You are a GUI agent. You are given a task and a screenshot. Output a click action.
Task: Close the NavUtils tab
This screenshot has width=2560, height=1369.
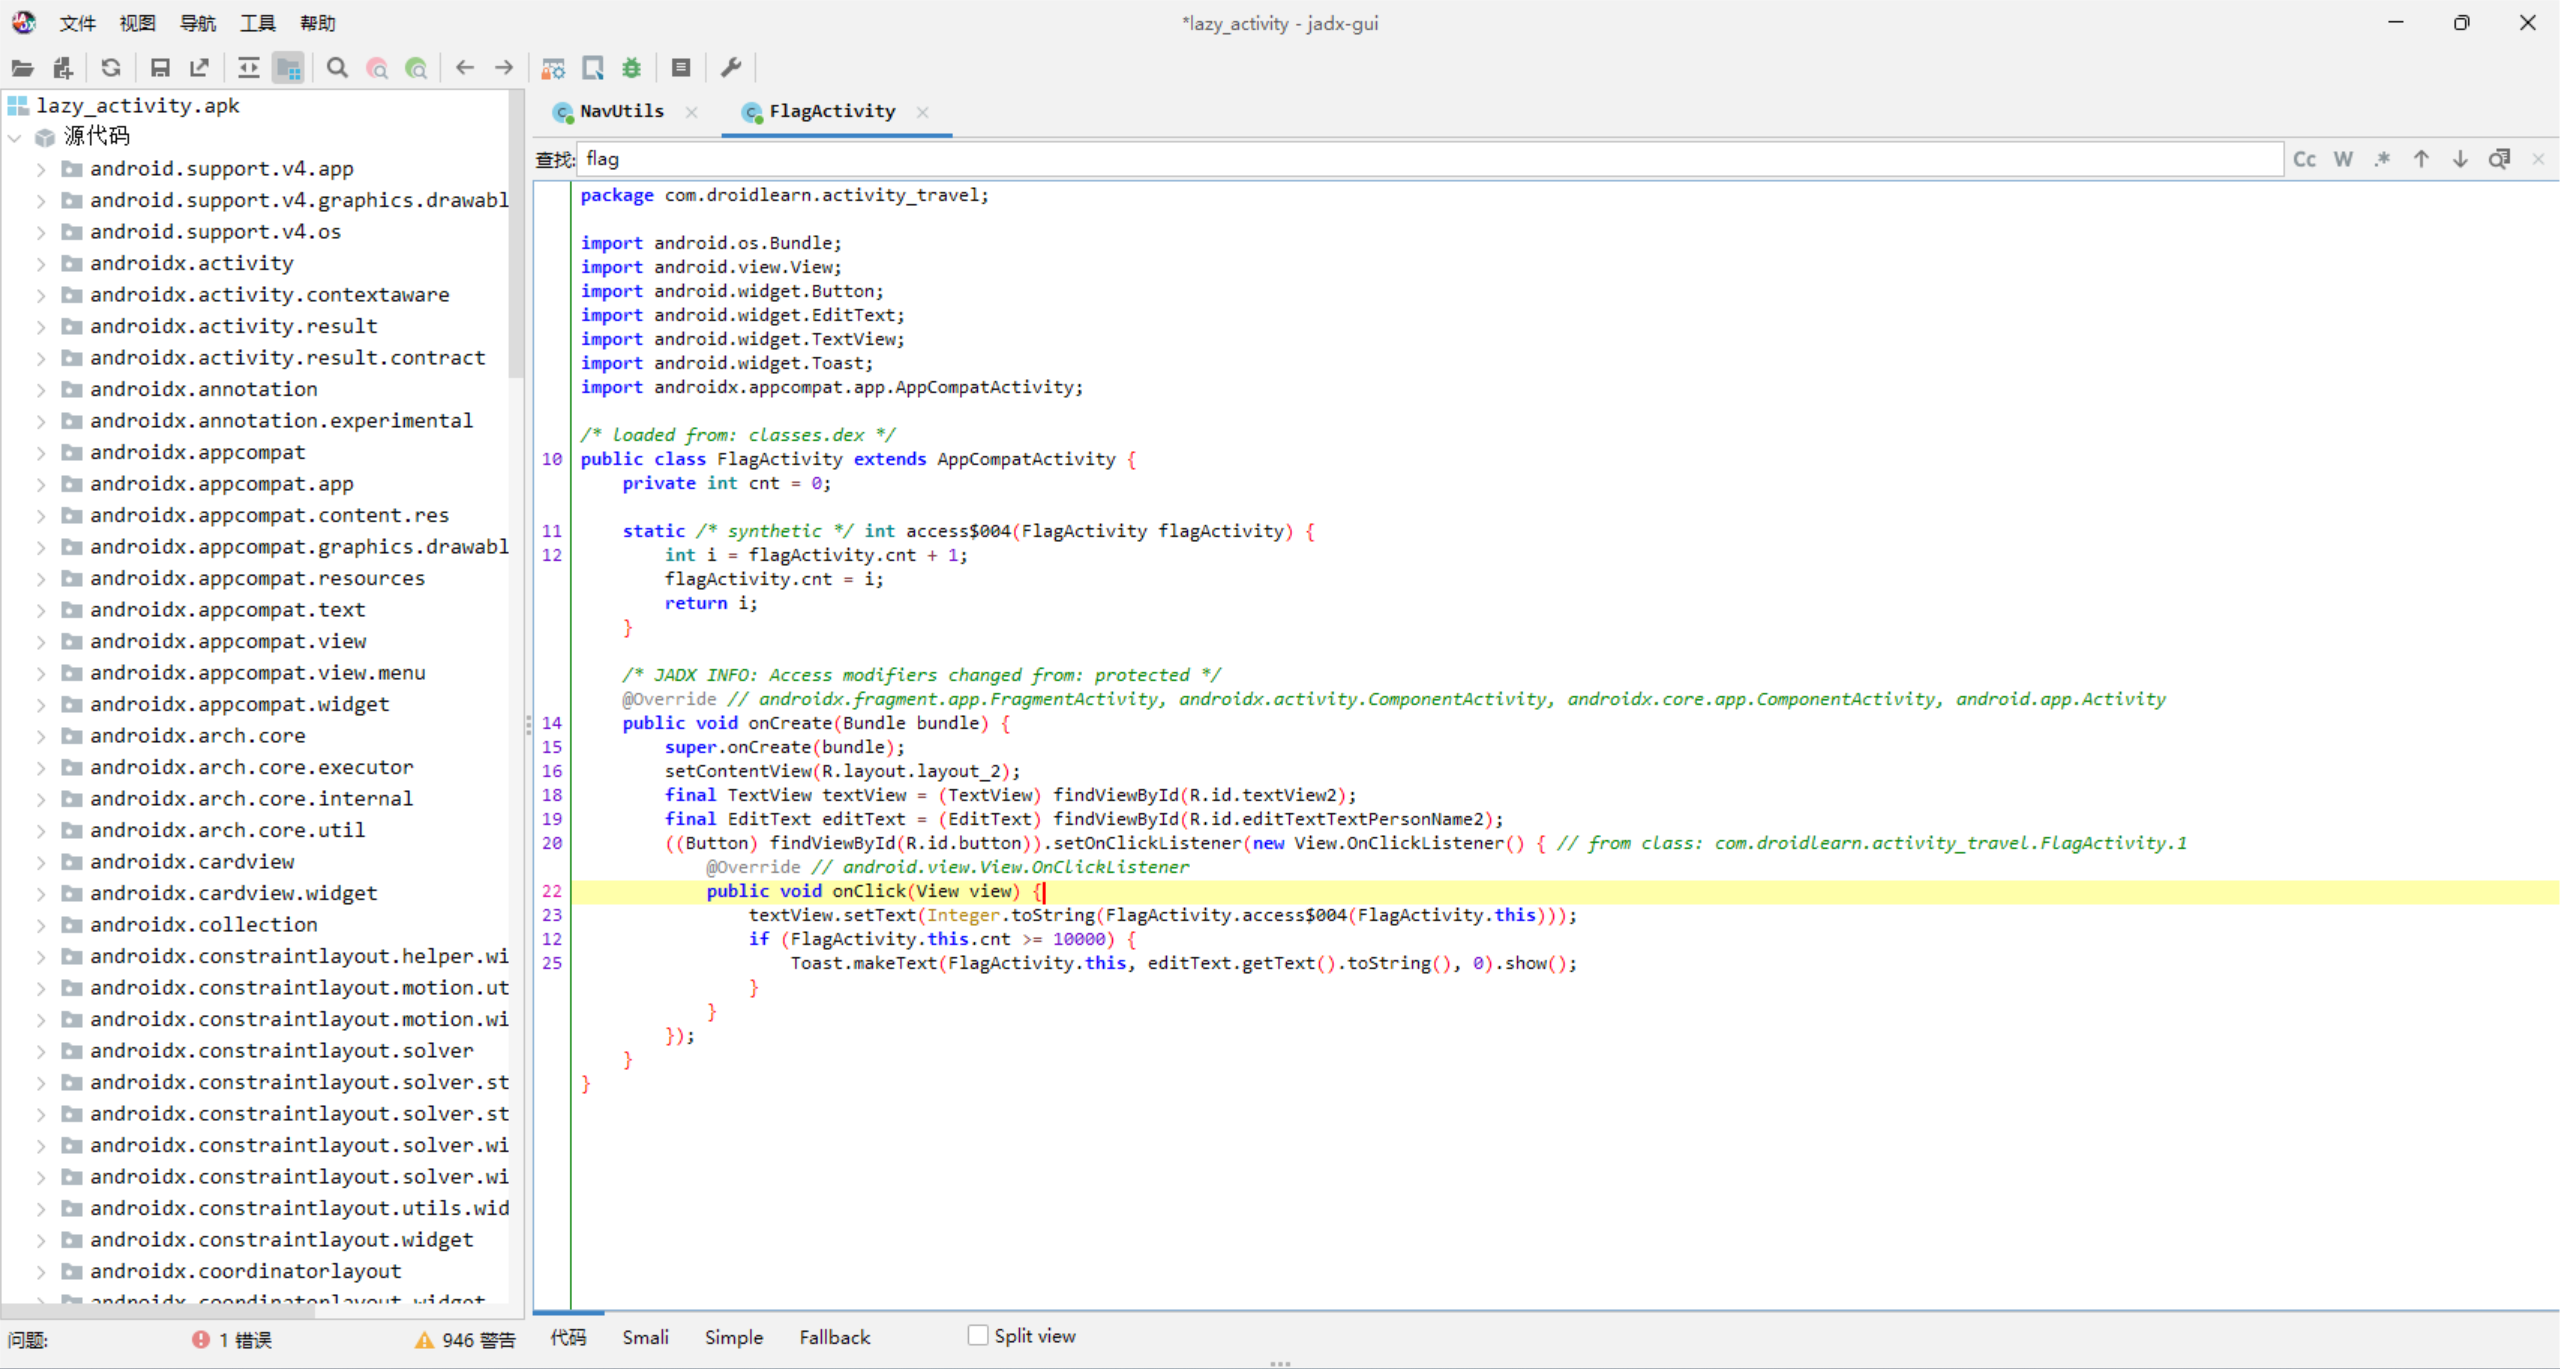692,112
